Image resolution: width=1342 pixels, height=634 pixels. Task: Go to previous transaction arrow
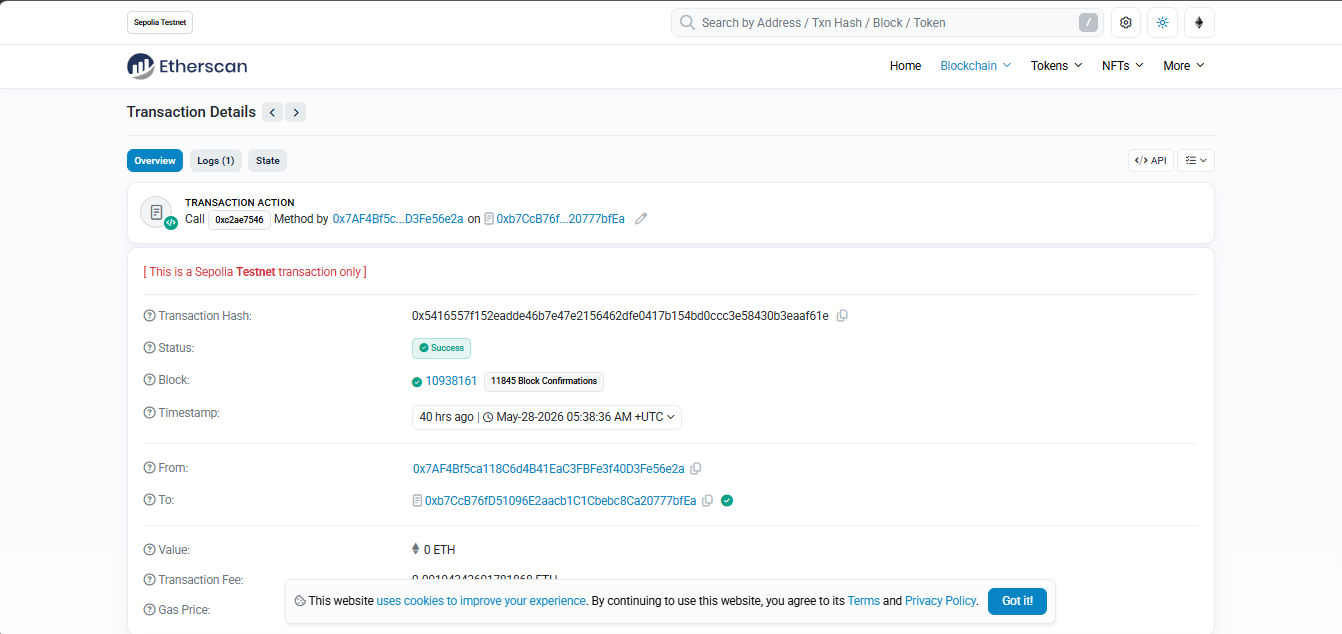(272, 112)
